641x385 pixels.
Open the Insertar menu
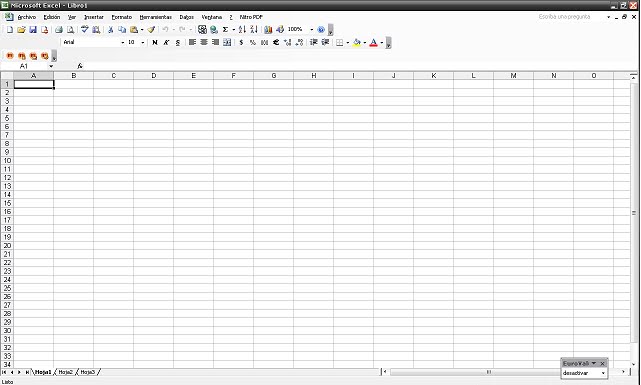[94, 17]
